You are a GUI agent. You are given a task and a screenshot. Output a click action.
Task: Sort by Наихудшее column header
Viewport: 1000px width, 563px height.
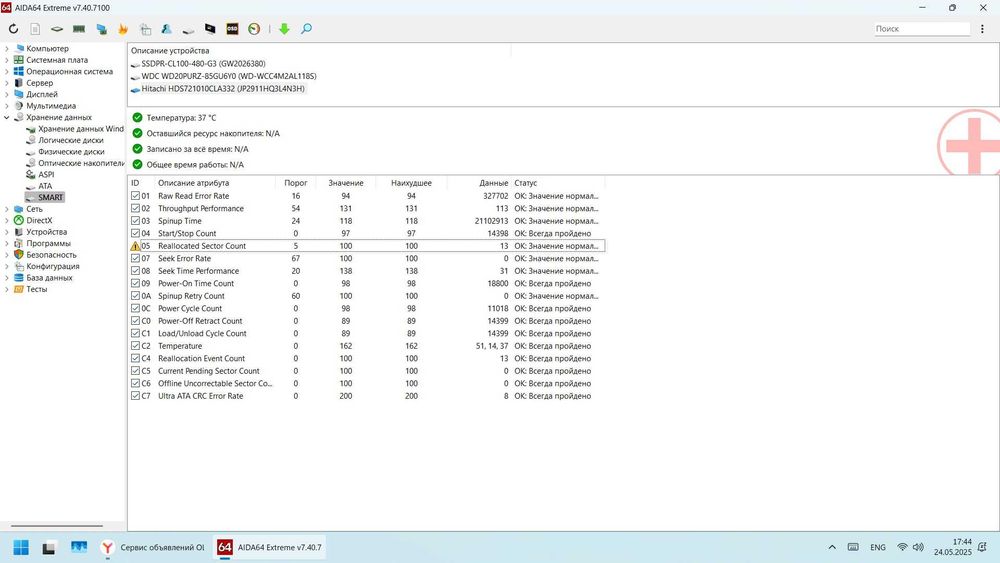[411, 183]
